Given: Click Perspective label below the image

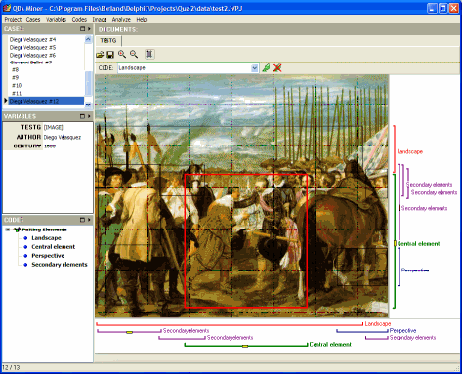Looking at the screenshot, I should [x=403, y=331].
